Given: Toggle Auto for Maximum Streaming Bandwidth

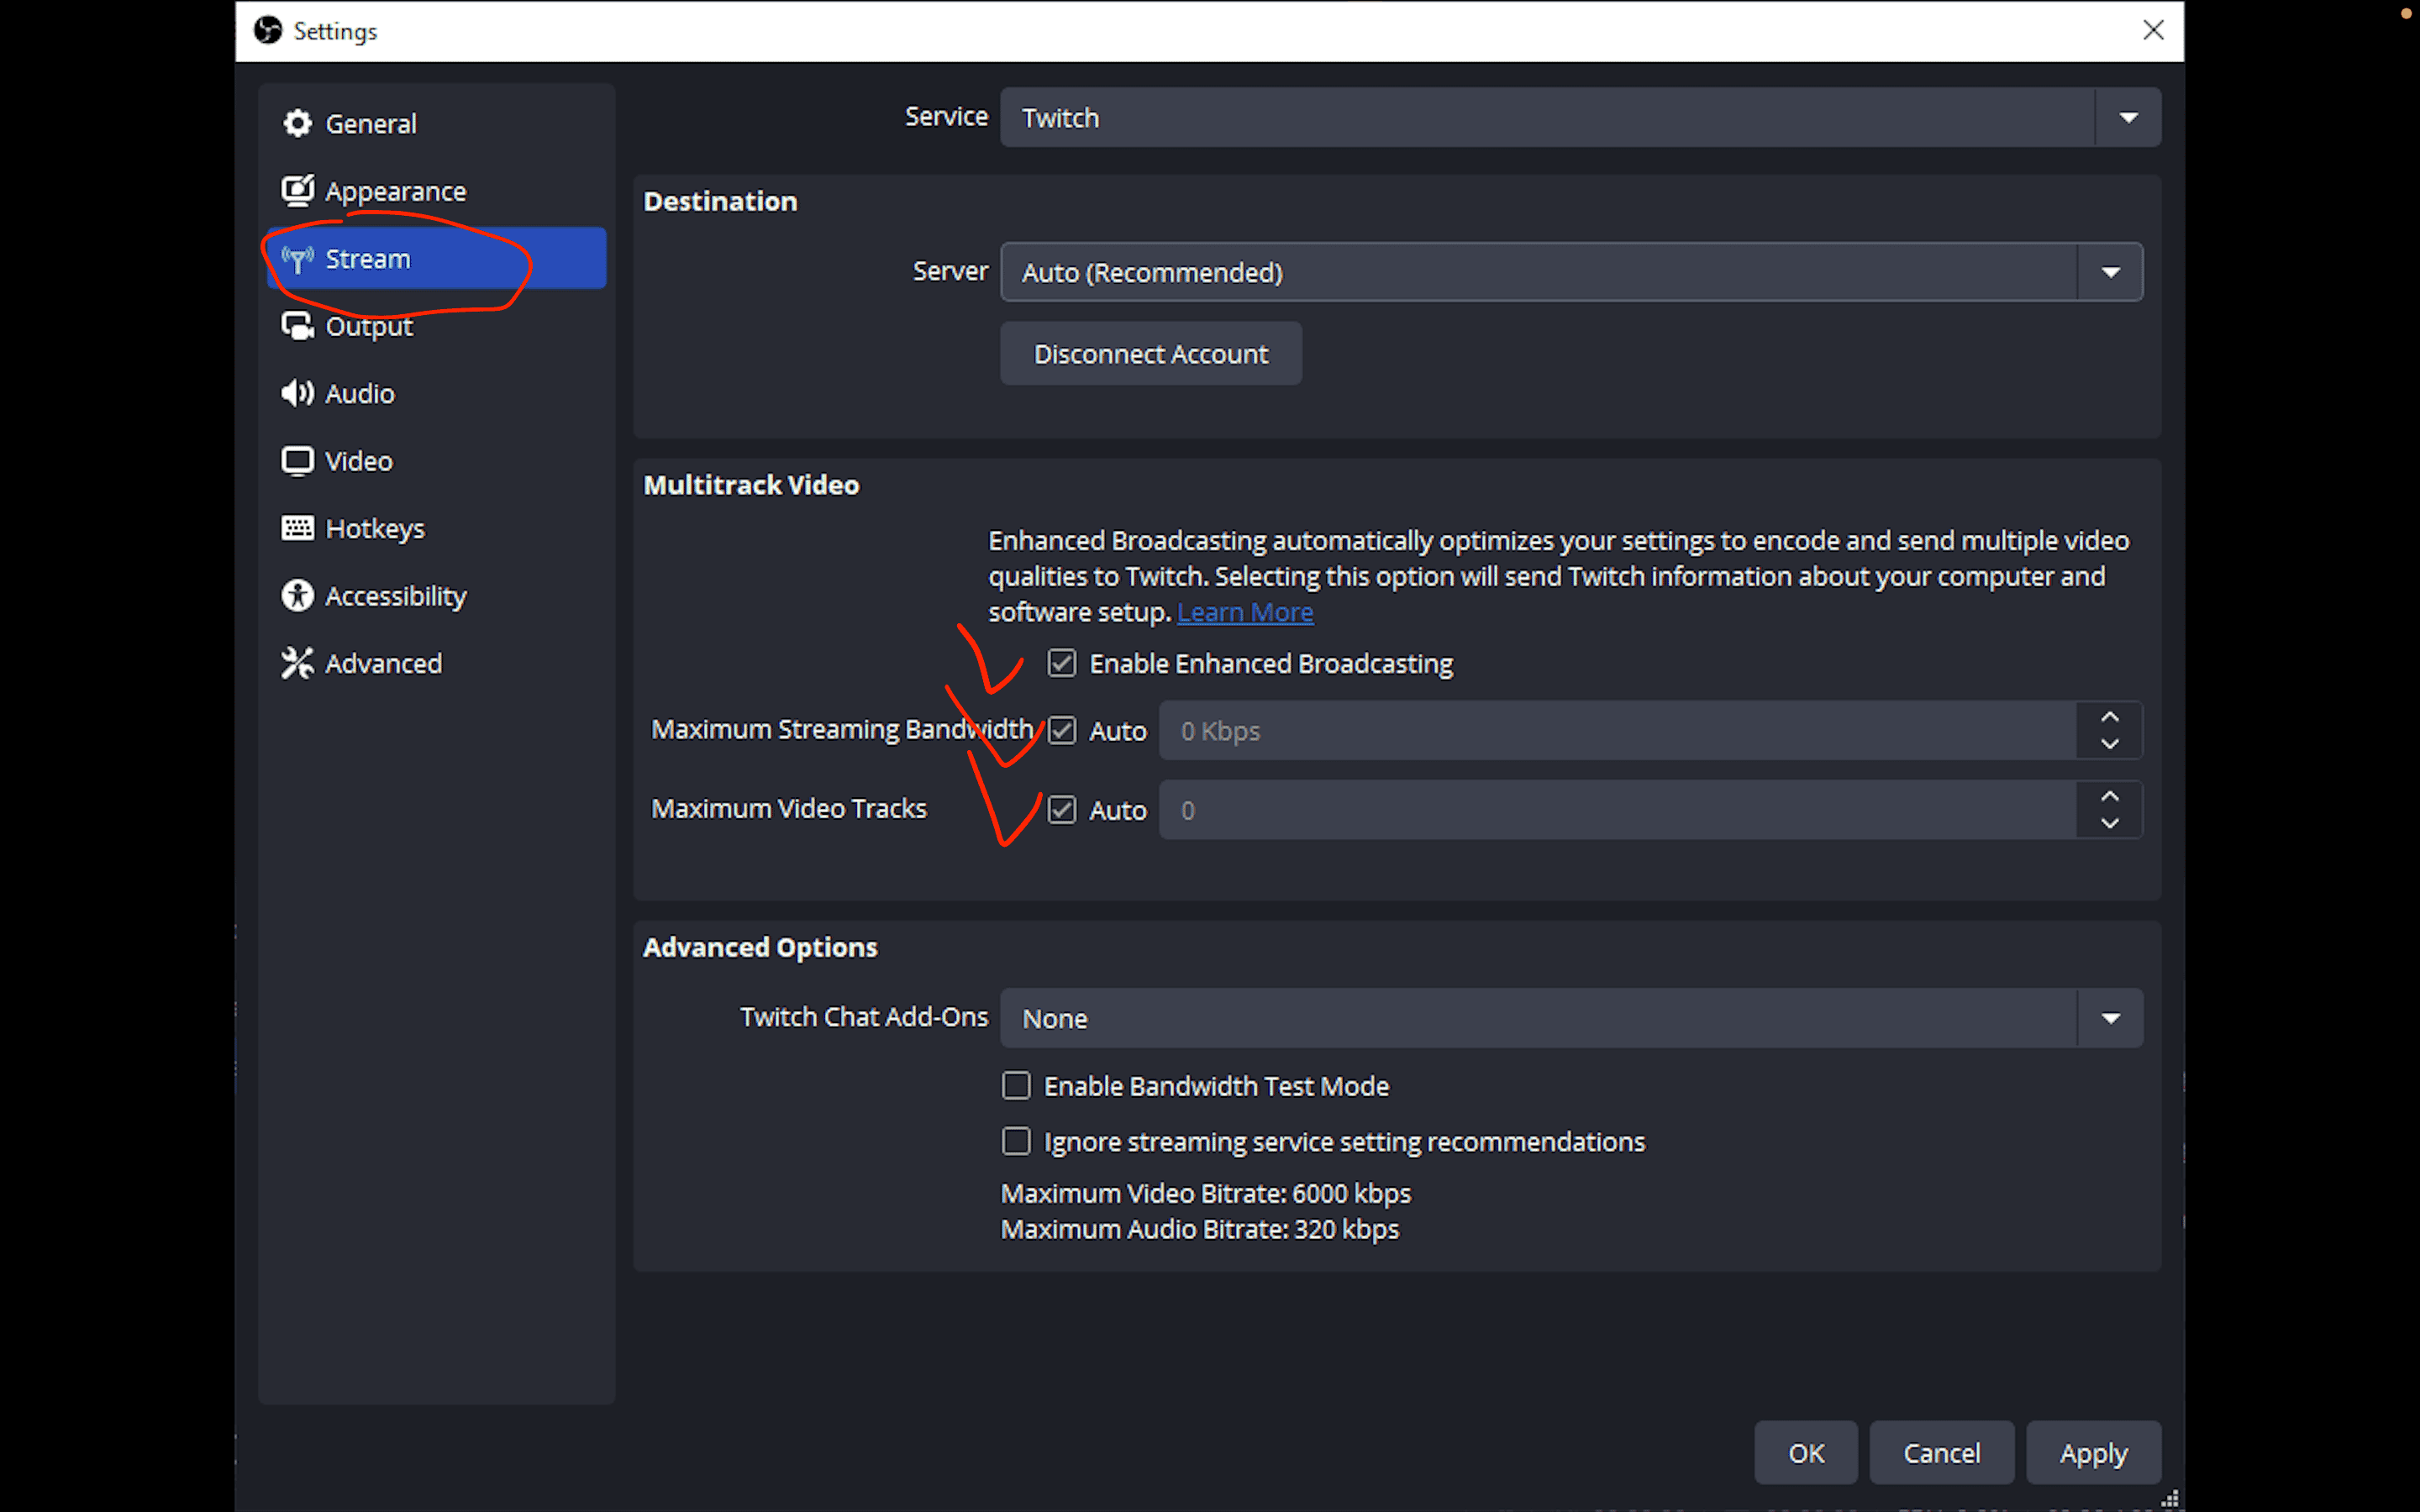Looking at the screenshot, I should point(1062,731).
